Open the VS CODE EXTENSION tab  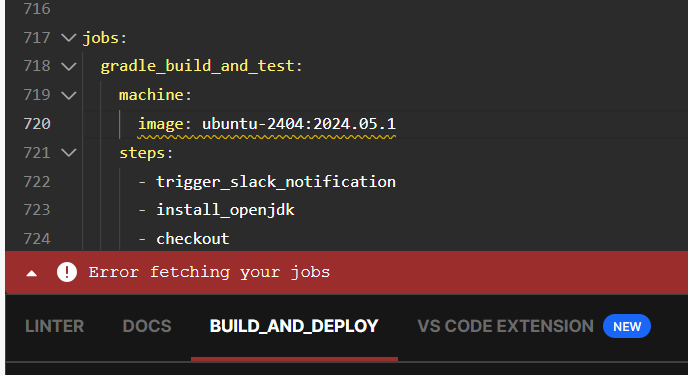tap(505, 326)
